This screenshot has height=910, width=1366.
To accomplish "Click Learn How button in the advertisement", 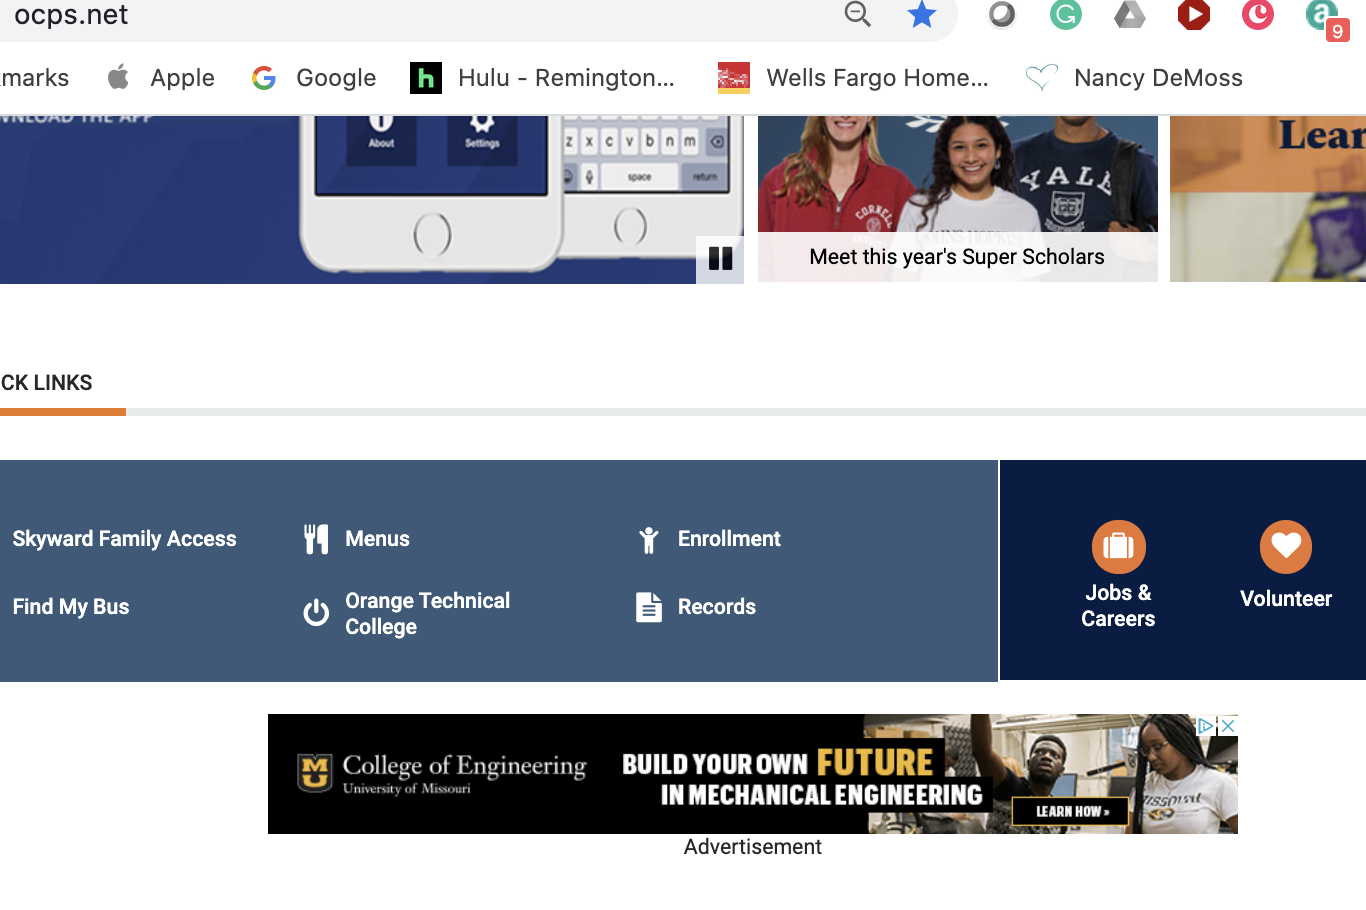I will point(1071,811).
